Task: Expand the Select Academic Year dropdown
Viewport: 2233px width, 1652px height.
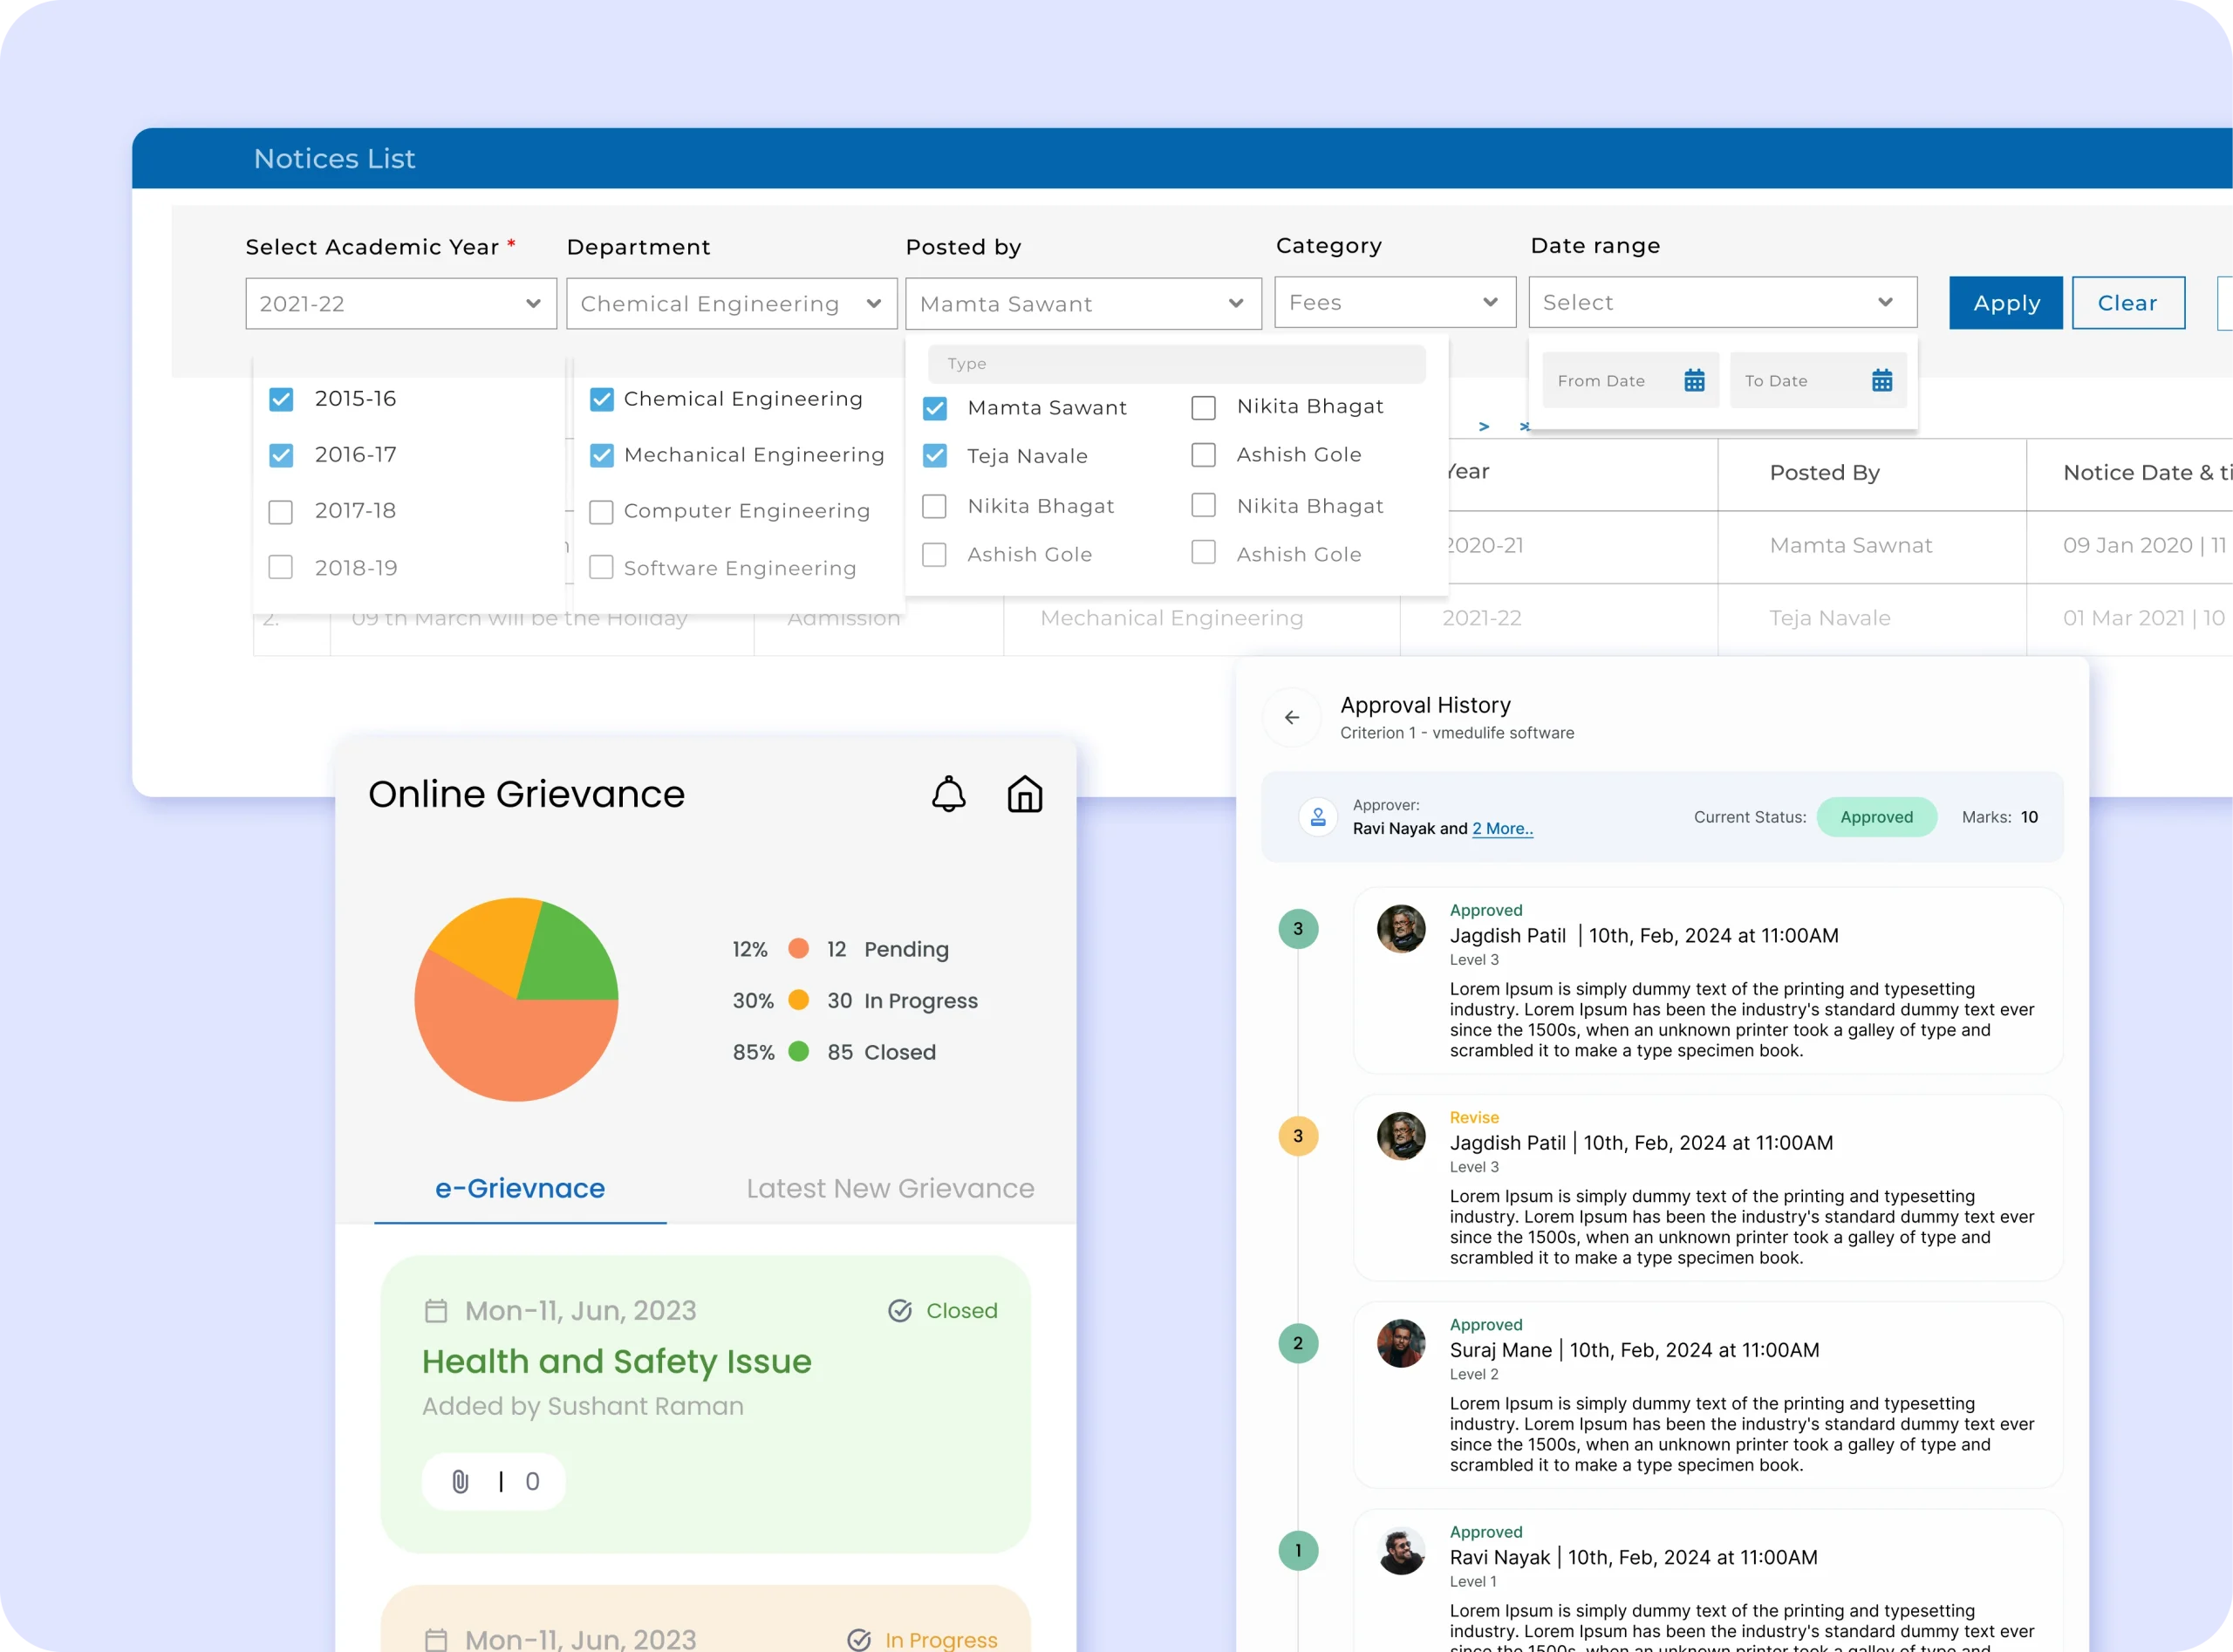Action: pos(401,304)
